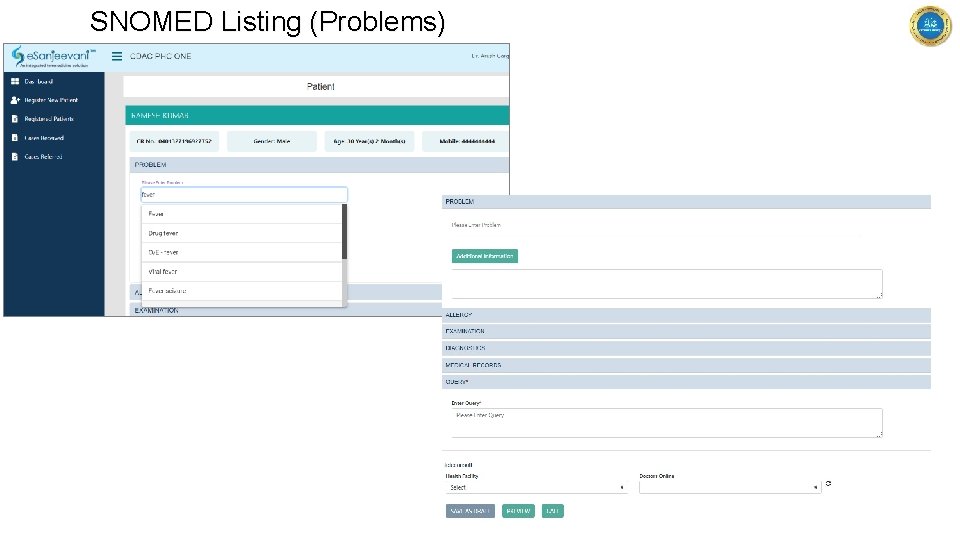Screen dimensions: 960x540
Task: Click the Register New Patient person icon
Action: 15,100
